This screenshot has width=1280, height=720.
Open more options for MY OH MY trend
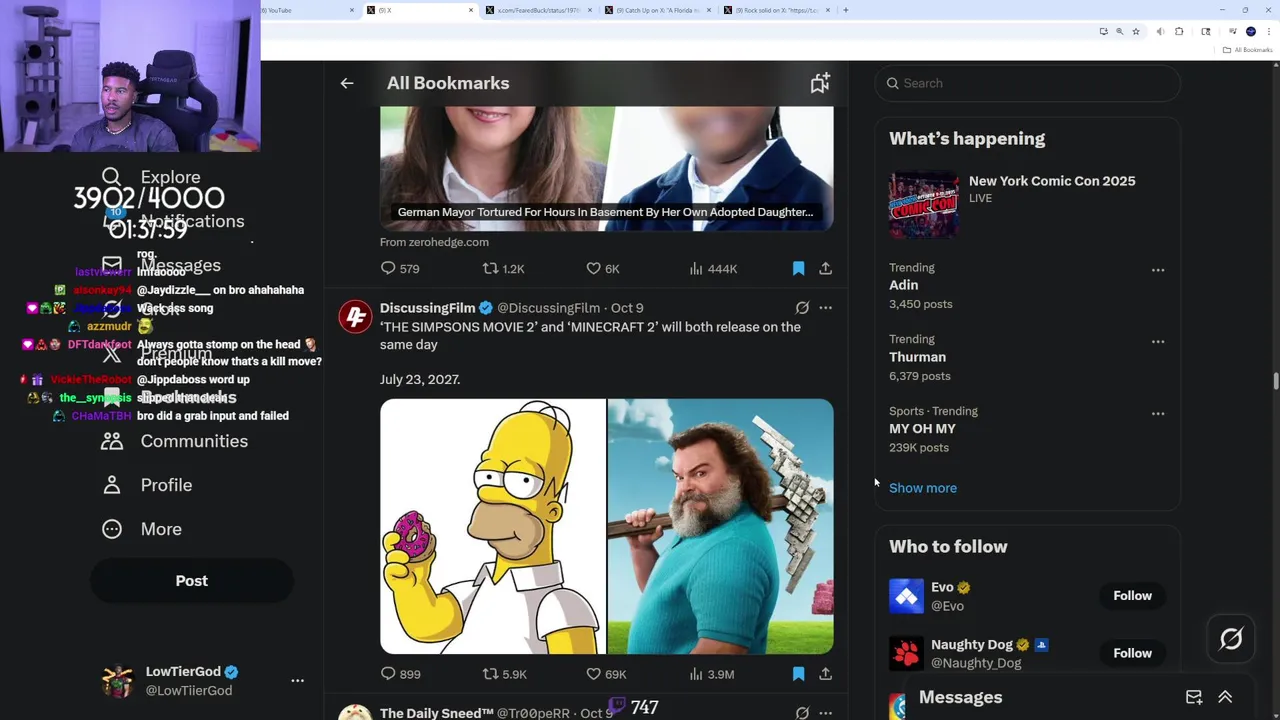tap(1158, 414)
